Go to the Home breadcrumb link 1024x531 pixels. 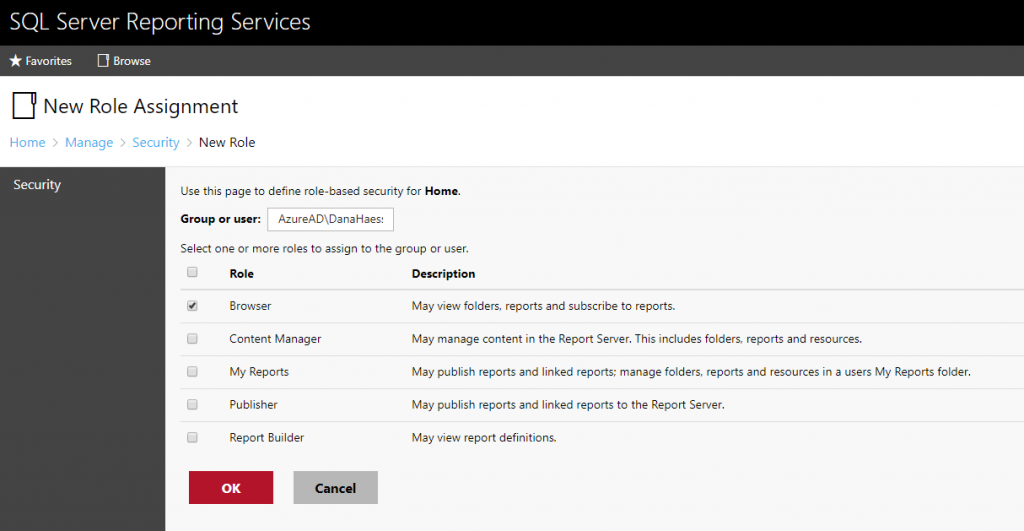(27, 142)
